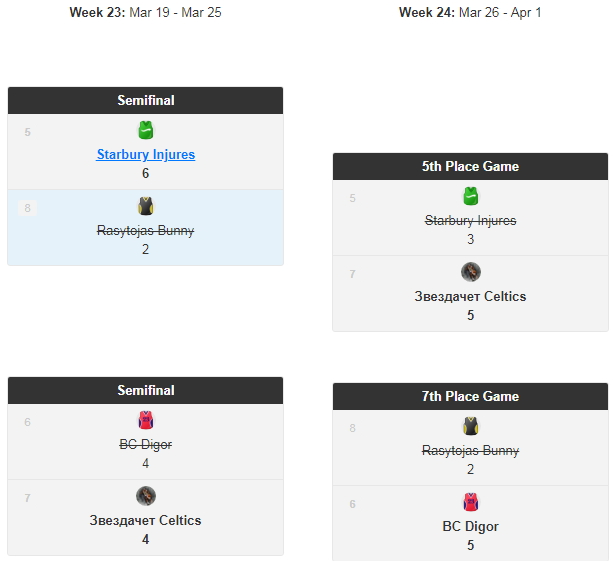Viewport: 614px width, 561px height.
Task: Click BC Digor red jersey in bottom Semifinal
Action: pyautogui.click(x=146, y=420)
